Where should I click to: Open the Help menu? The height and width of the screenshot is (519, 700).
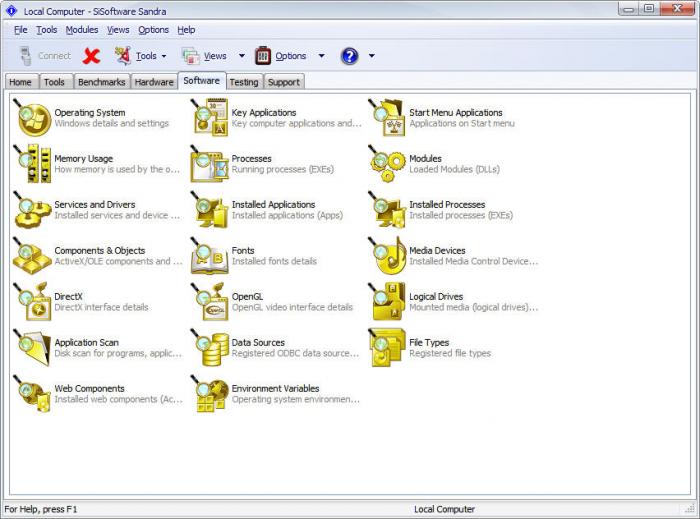point(186,30)
